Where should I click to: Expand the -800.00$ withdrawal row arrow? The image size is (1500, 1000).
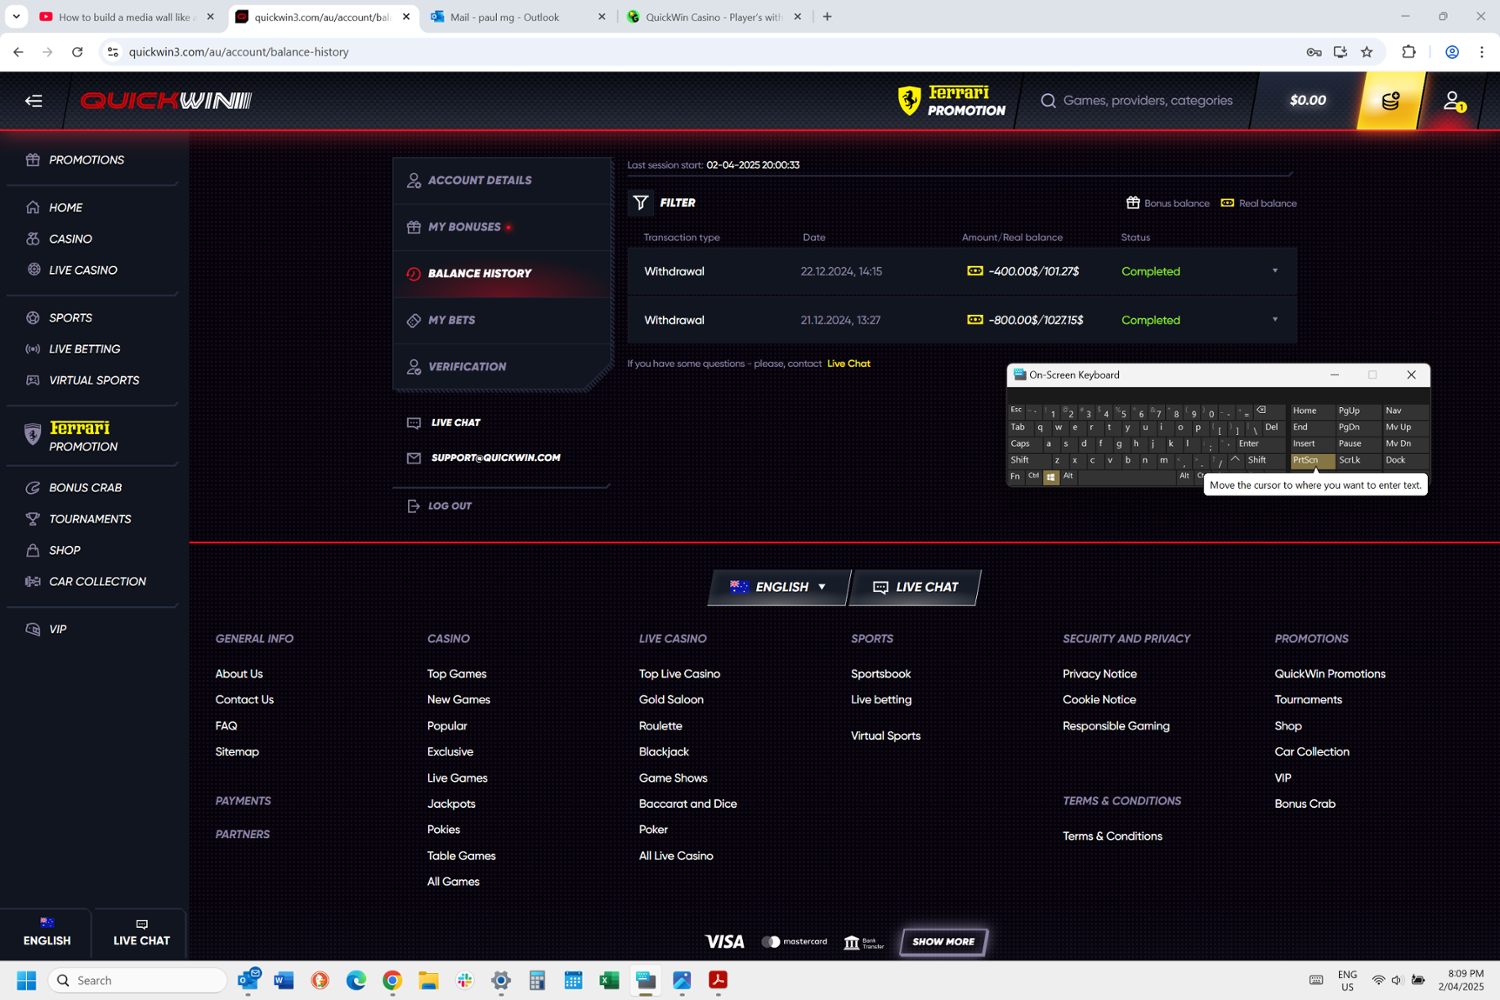click(1275, 320)
